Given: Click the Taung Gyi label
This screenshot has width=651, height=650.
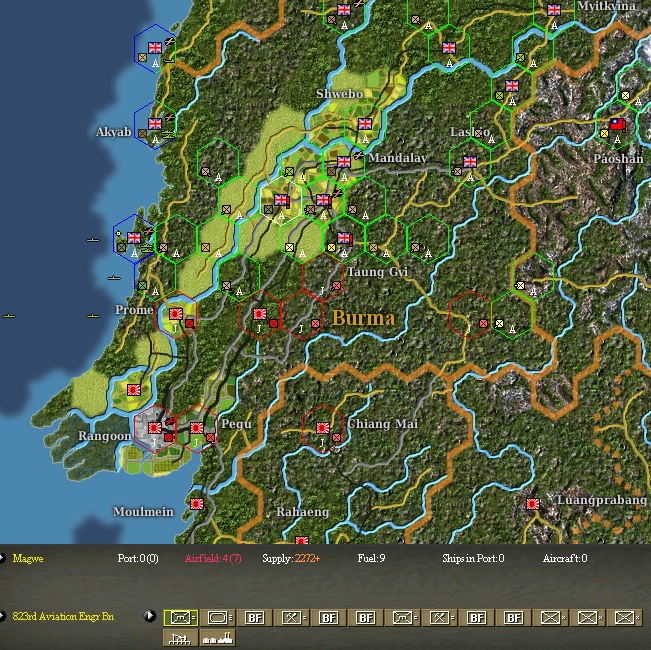Looking at the screenshot, I should coord(378,272).
